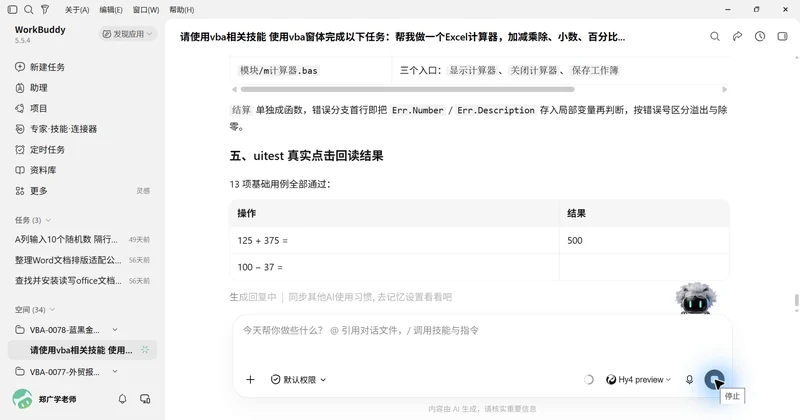
Task: Toggle the sidebar panel icon in title bar
Action: (13, 9)
